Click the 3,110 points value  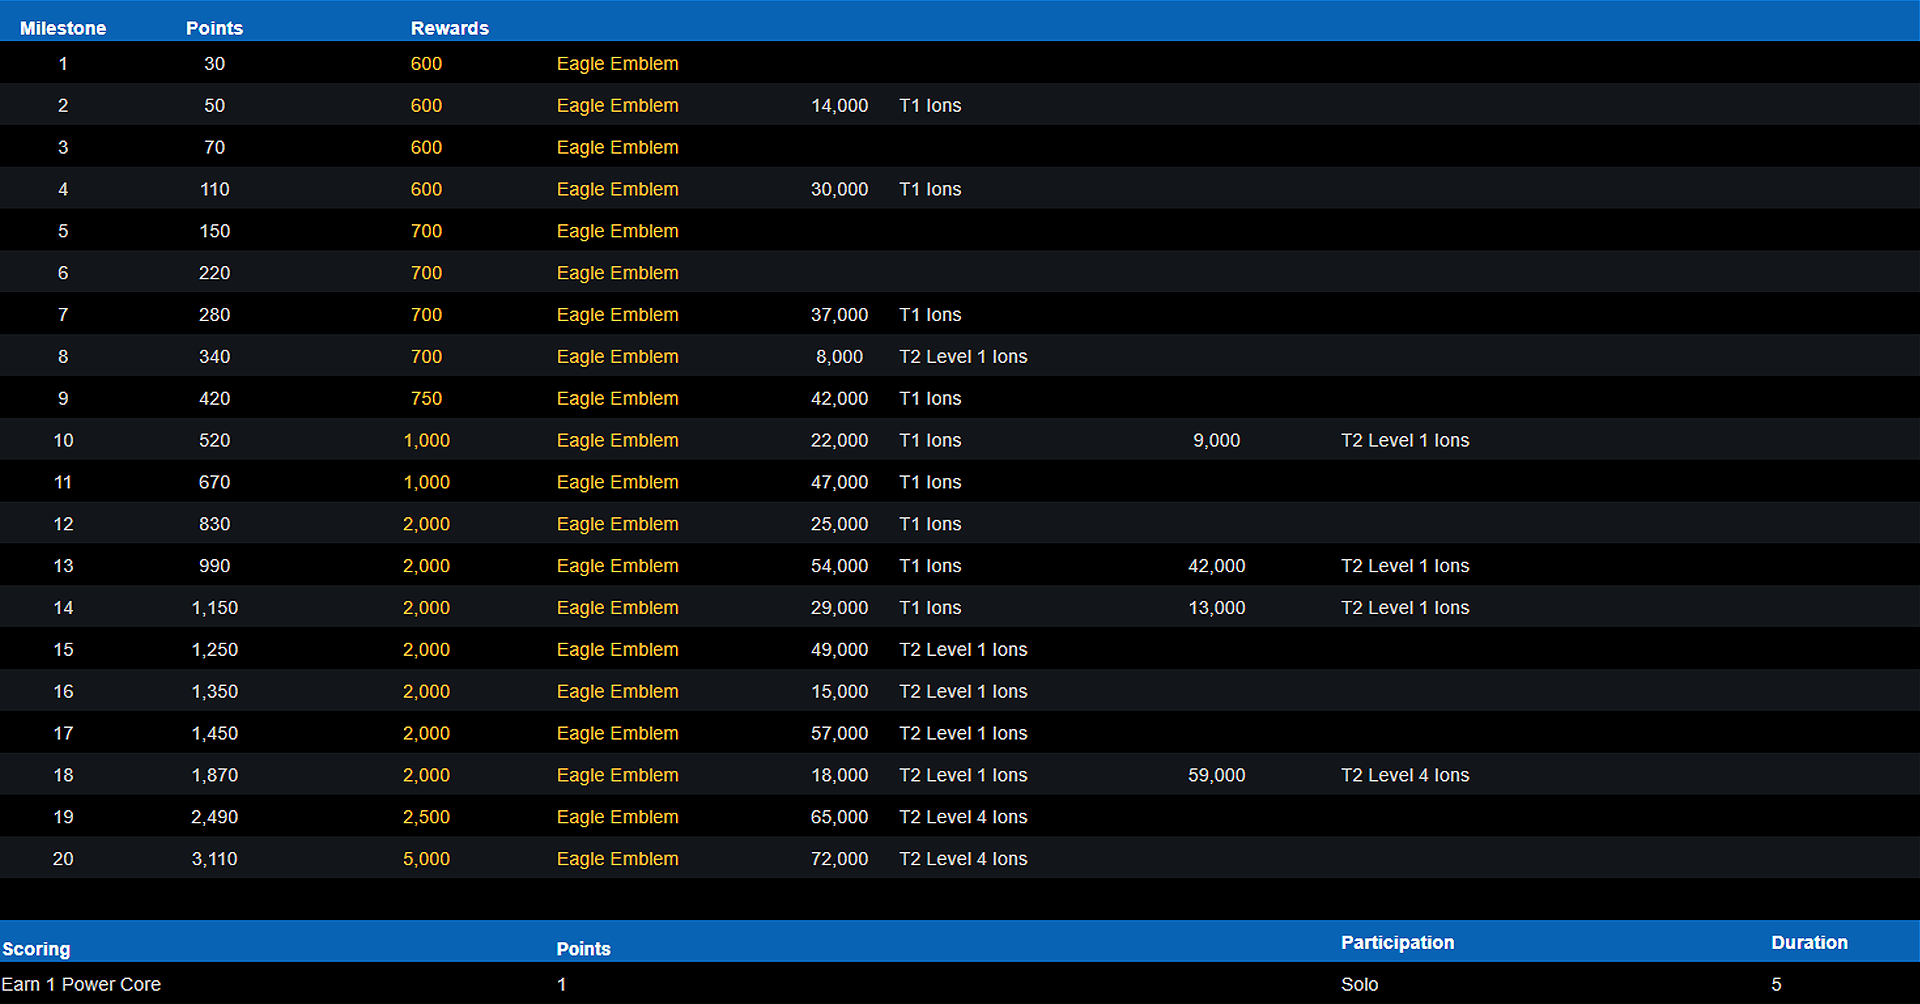coord(214,859)
